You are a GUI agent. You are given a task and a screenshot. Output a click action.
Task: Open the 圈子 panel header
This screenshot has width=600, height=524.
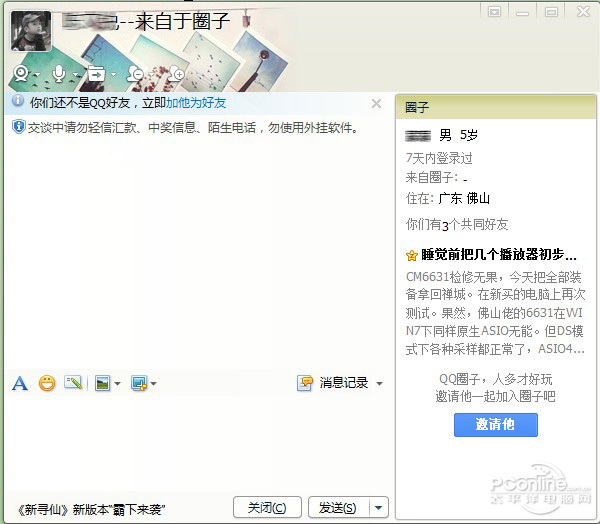tap(496, 107)
